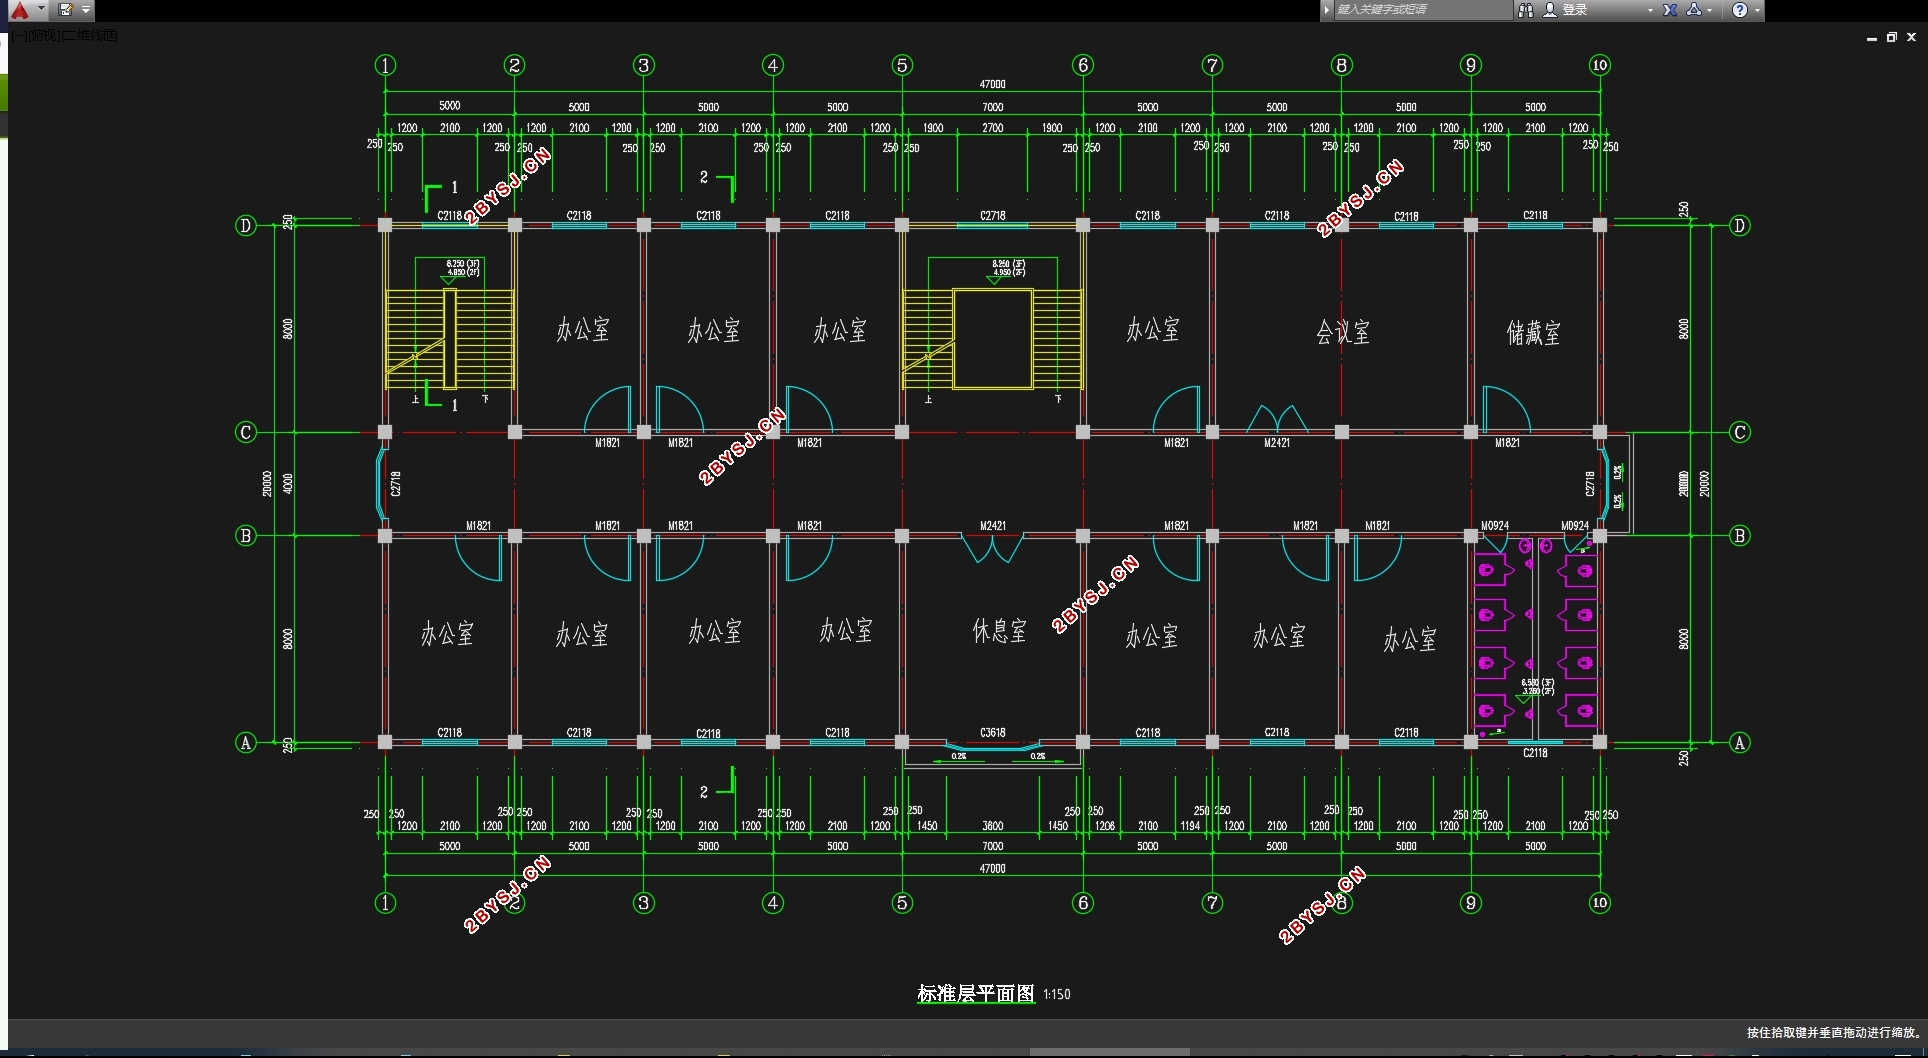Click the workspace icon in quick access toolbar

coord(66,10)
